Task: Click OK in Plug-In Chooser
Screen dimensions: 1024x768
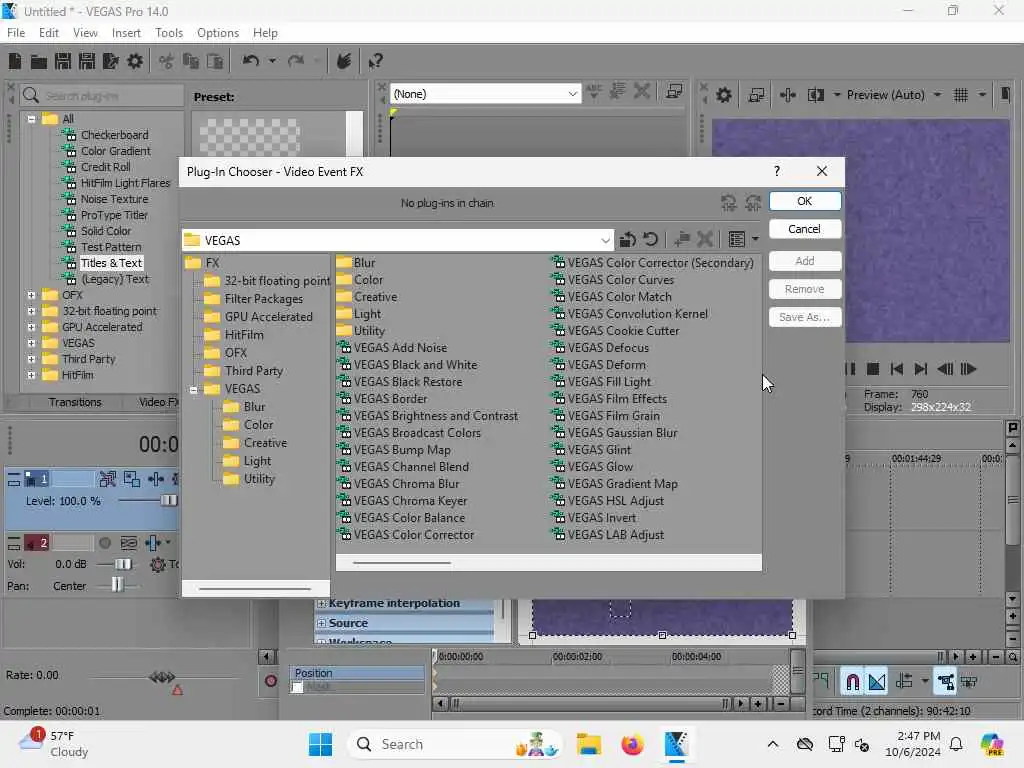Action: click(x=805, y=201)
